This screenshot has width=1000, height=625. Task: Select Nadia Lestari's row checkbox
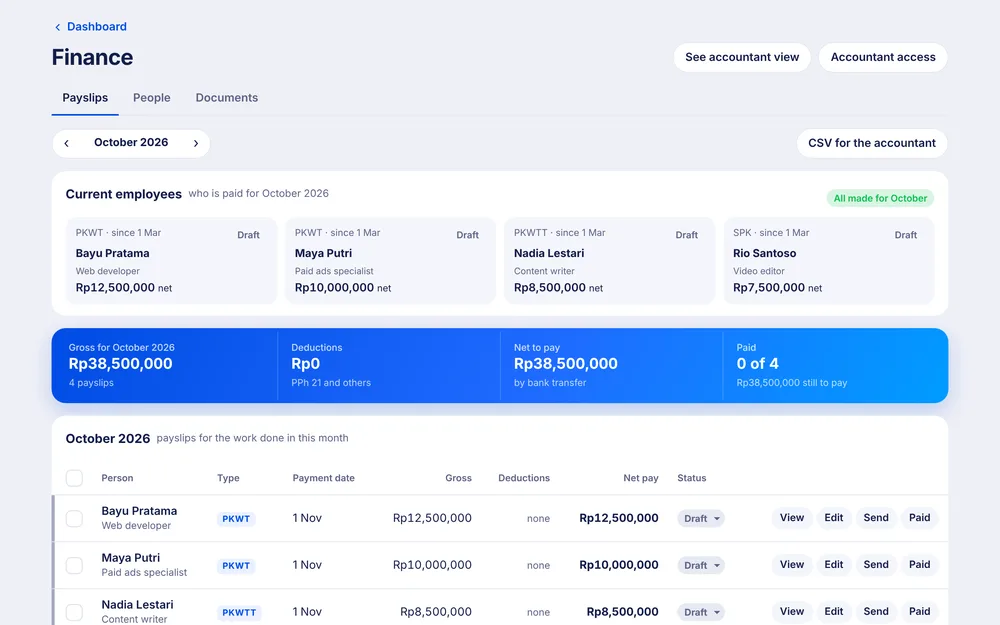[x=74, y=612]
